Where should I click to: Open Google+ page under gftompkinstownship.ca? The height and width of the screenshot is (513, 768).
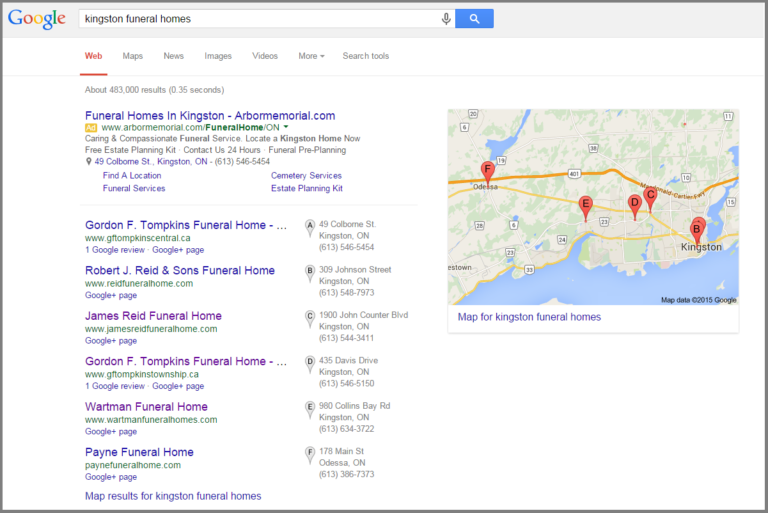(178, 386)
